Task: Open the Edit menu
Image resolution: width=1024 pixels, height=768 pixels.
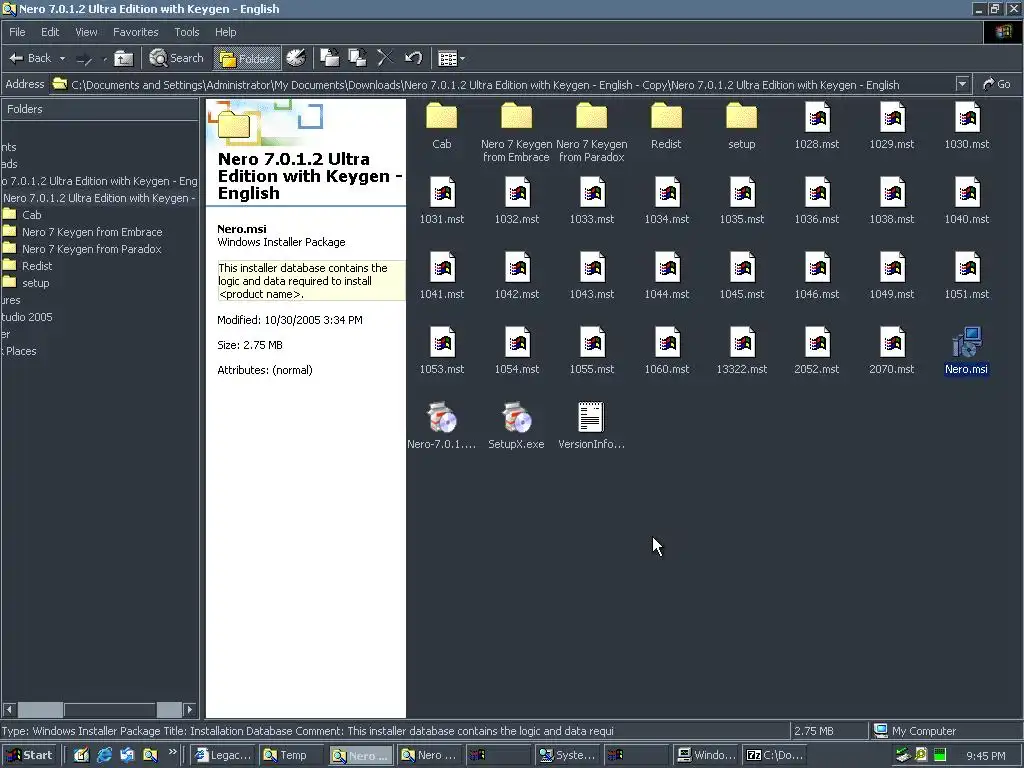Action: point(50,32)
